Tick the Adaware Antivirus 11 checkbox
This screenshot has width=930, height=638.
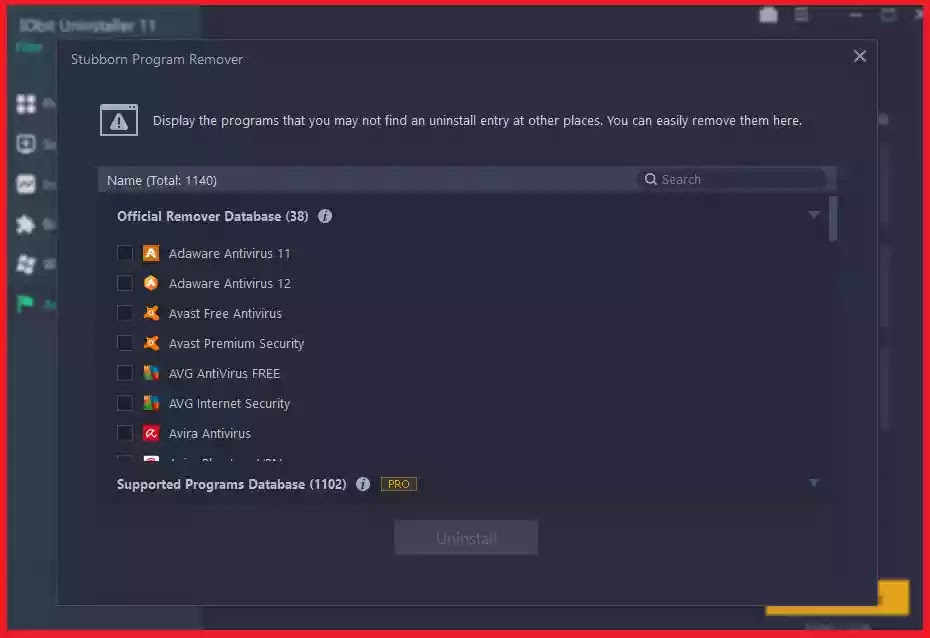tap(125, 253)
